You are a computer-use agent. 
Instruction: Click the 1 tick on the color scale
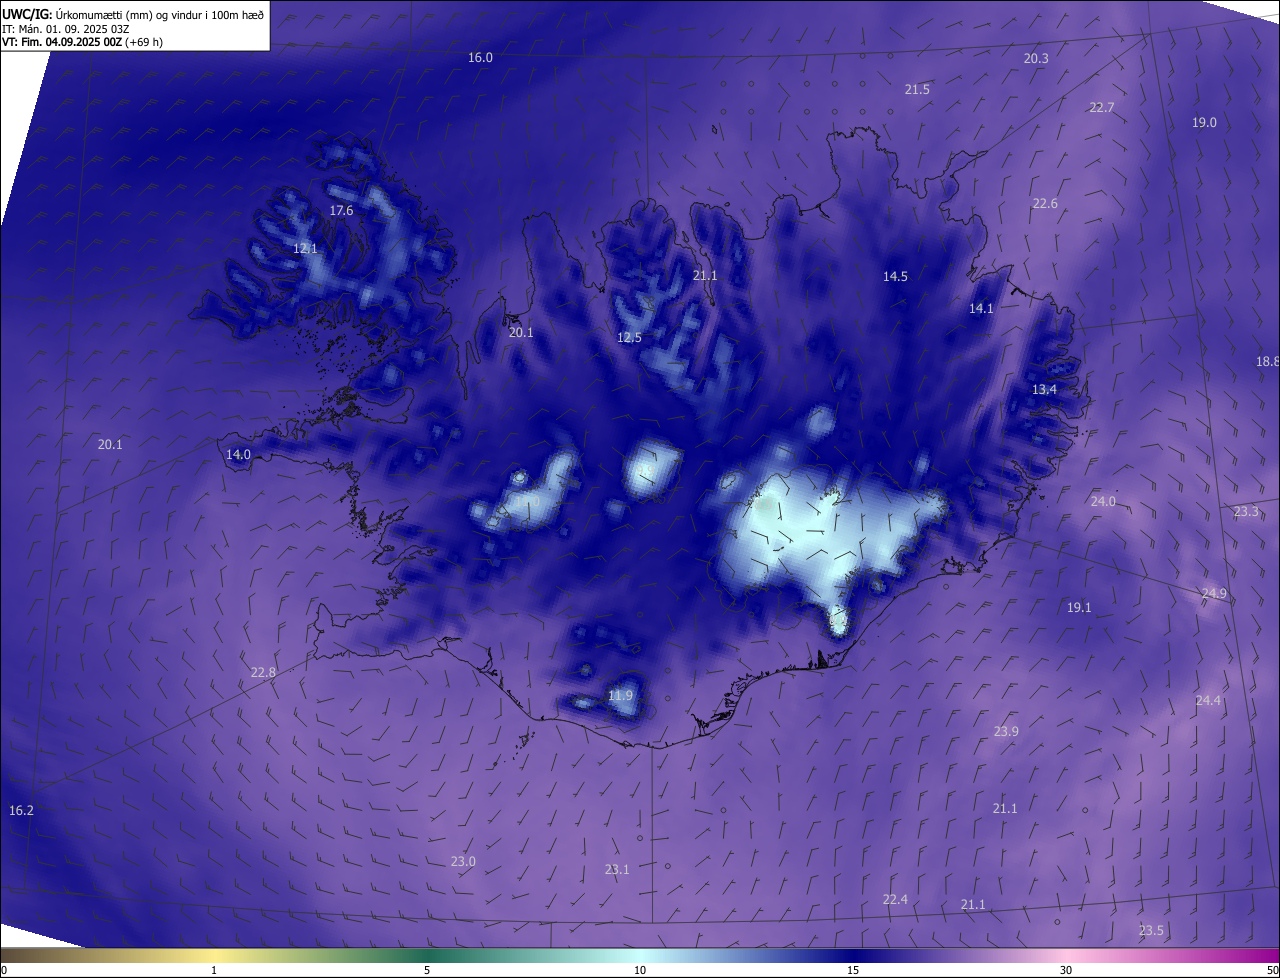pyautogui.click(x=214, y=971)
